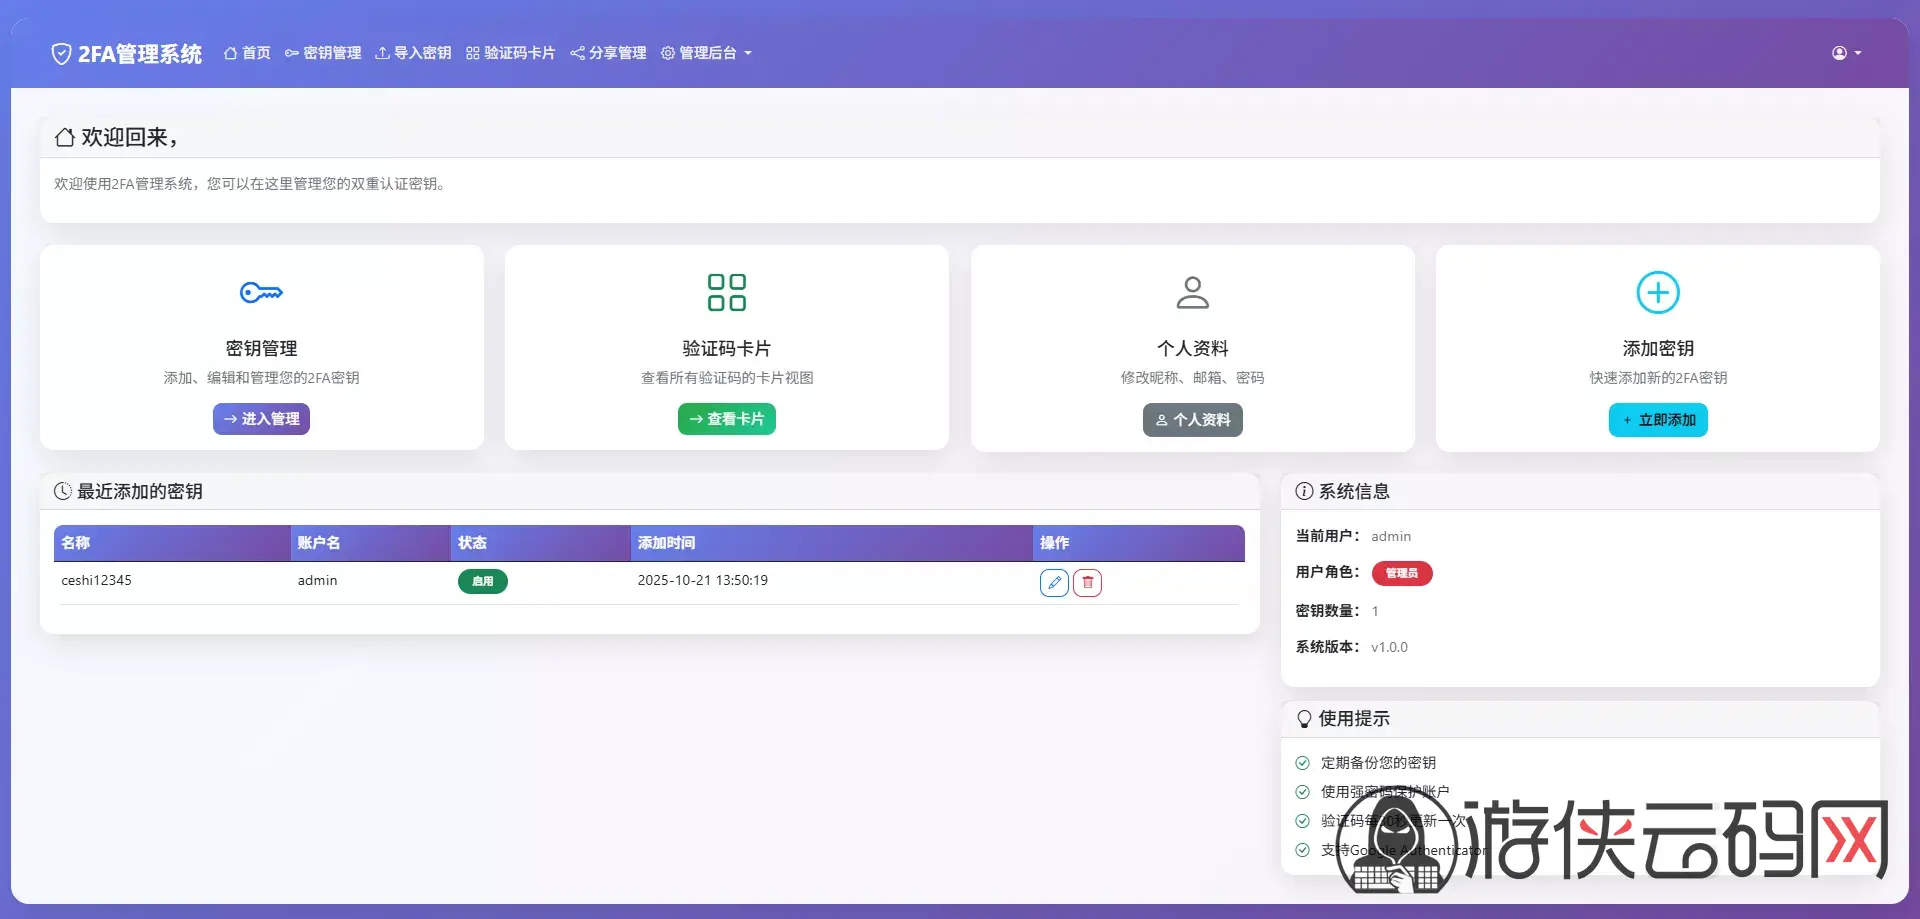This screenshot has height=919, width=1920.
Task: Open the user account dropdown
Action: tap(1846, 53)
